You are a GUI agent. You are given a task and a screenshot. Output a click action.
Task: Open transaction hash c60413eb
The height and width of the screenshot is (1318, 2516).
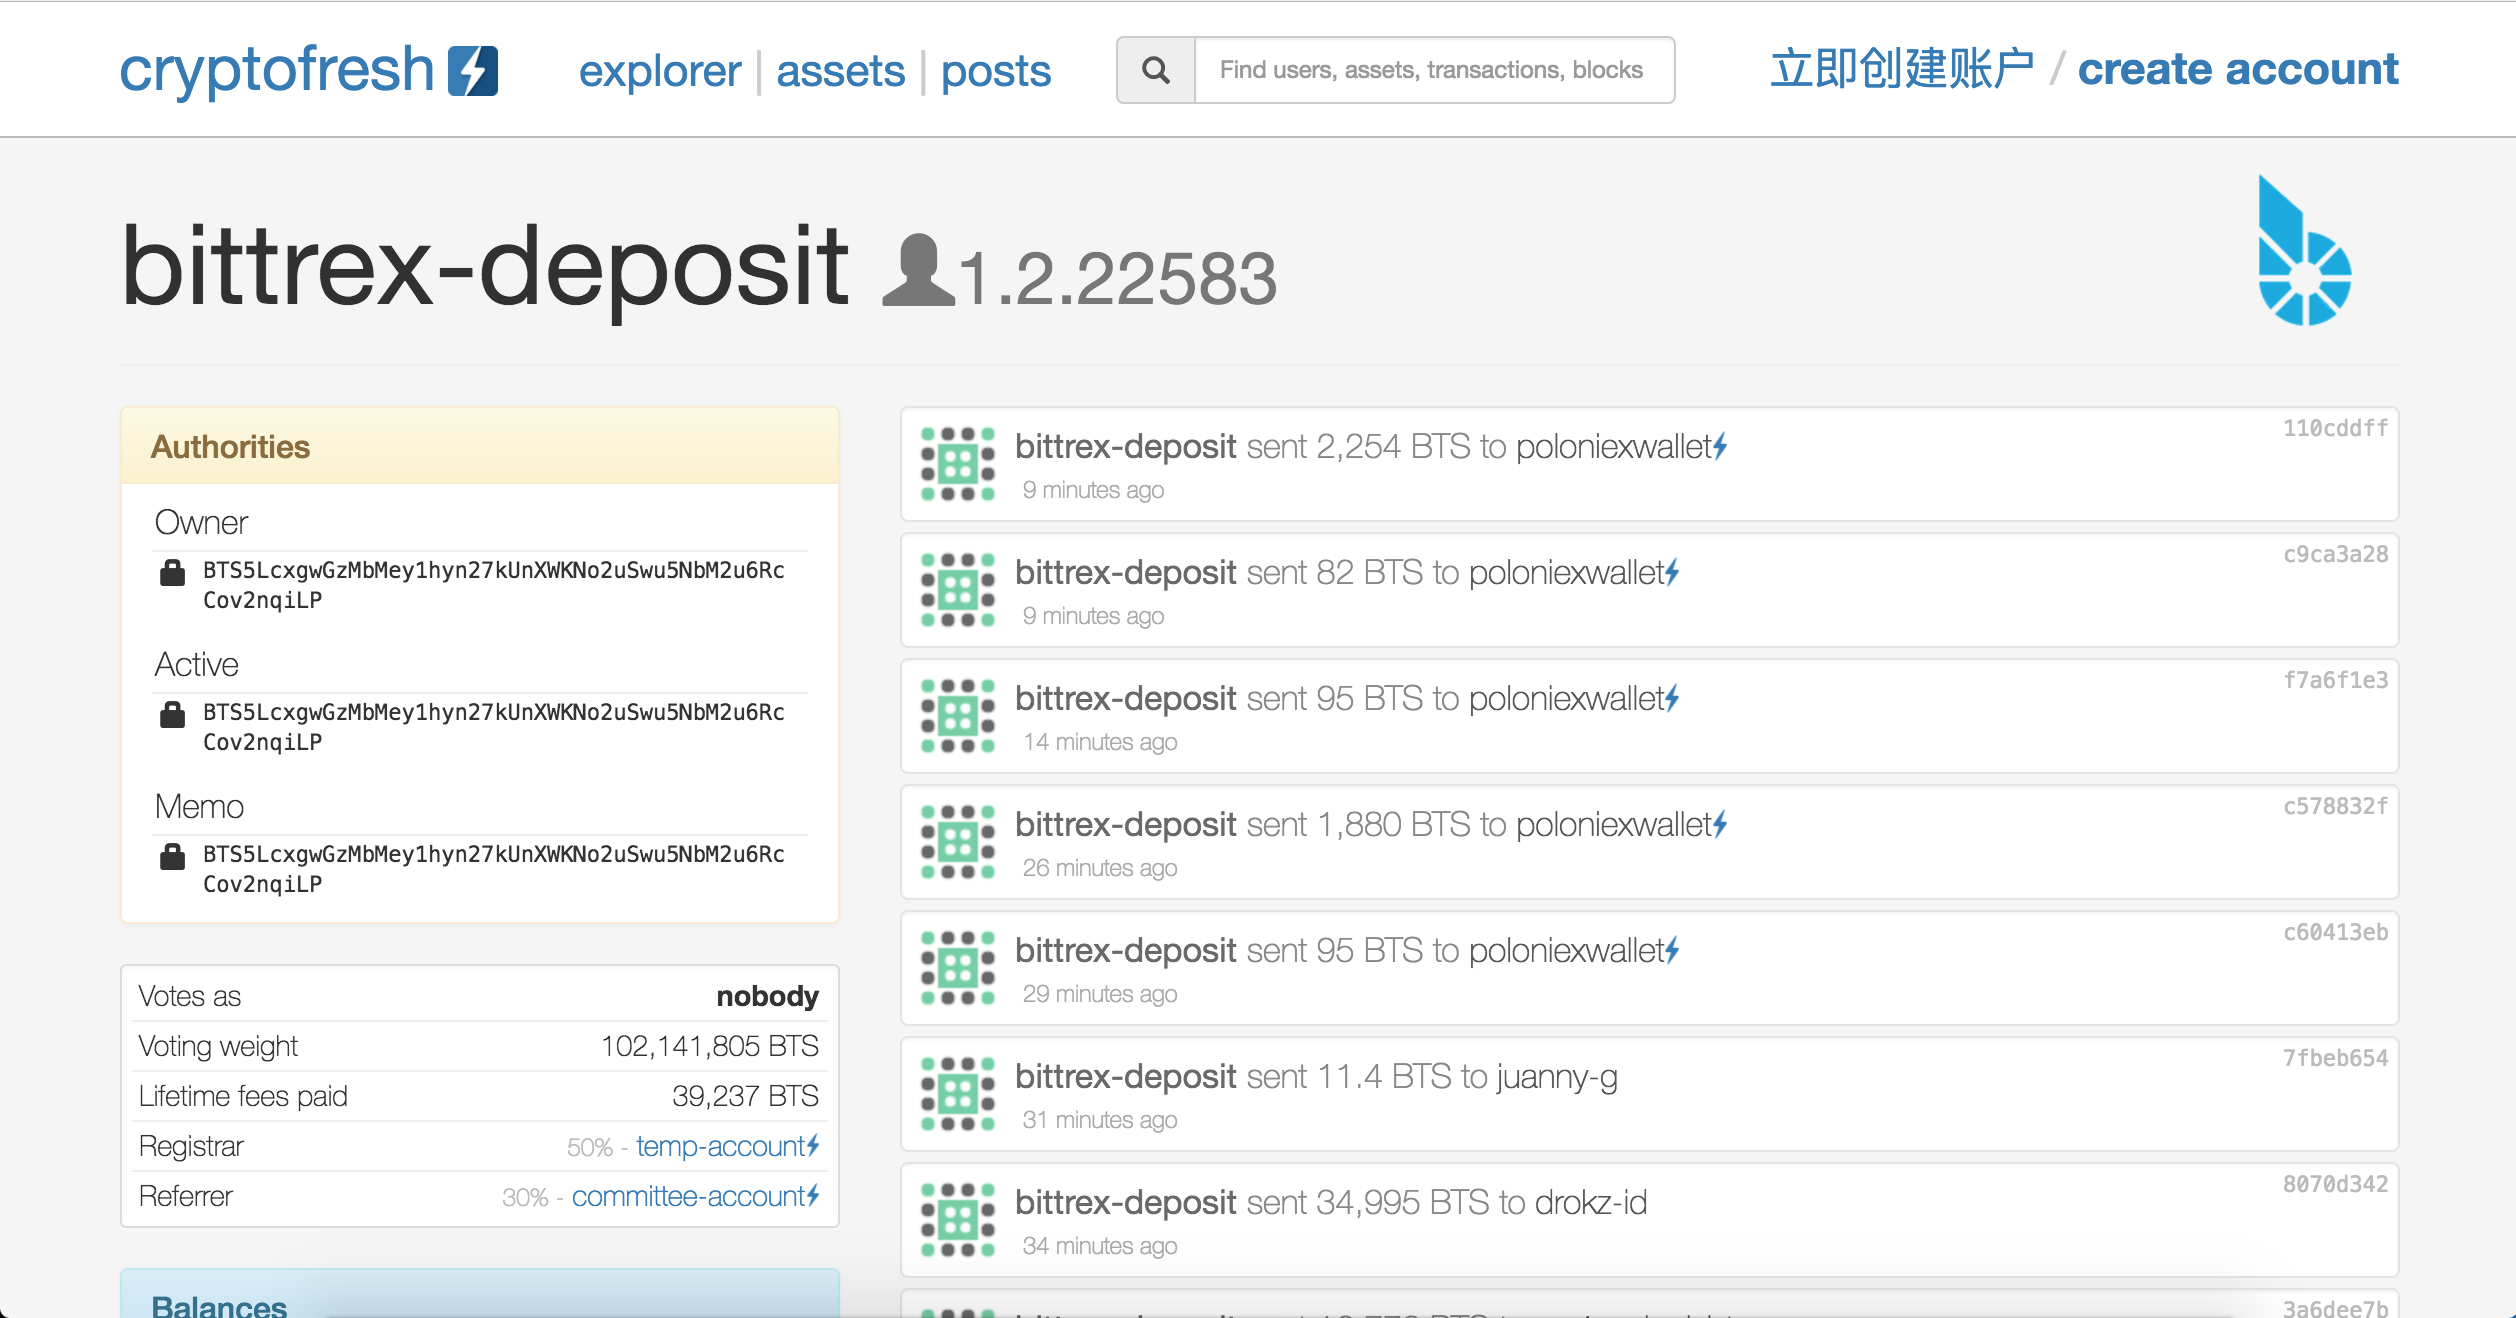(2335, 932)
